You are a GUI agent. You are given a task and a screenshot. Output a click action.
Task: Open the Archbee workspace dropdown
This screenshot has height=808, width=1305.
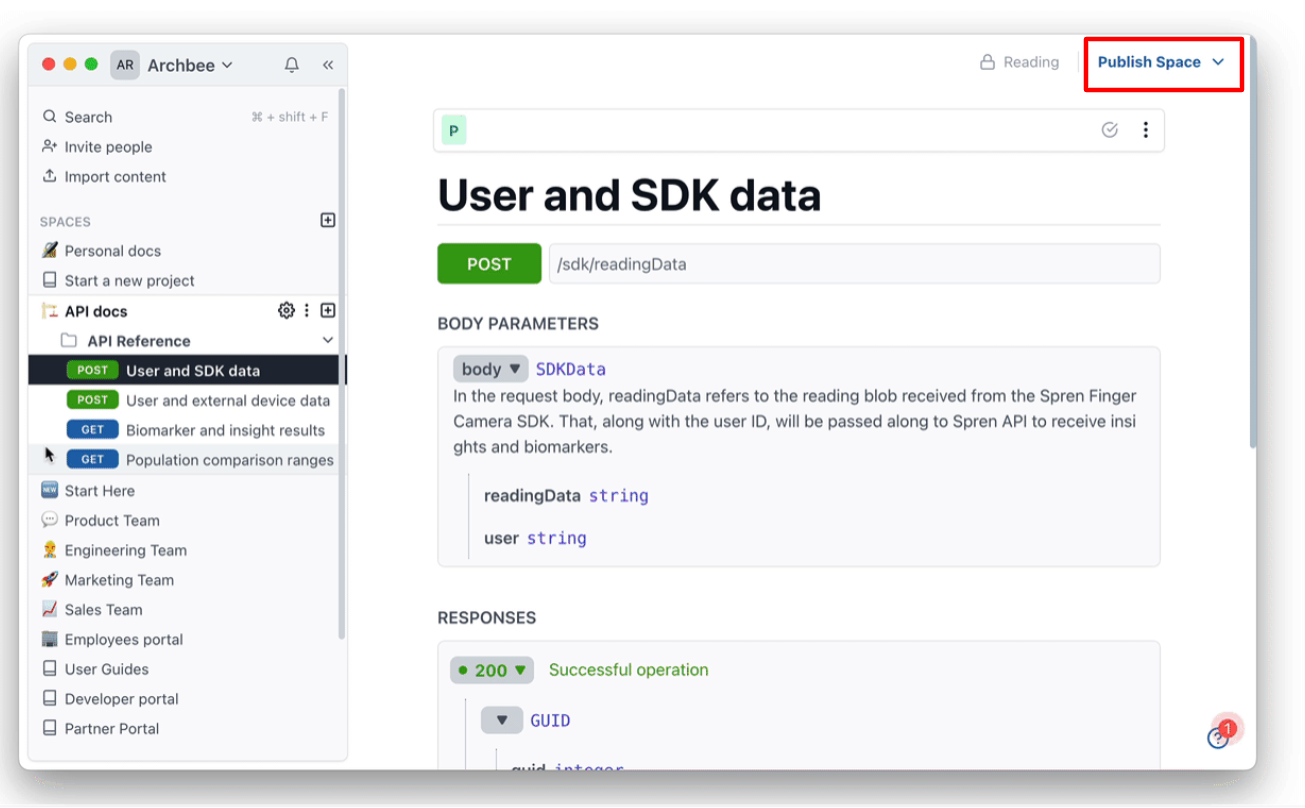pyautogui.click(x=189, y=64)
